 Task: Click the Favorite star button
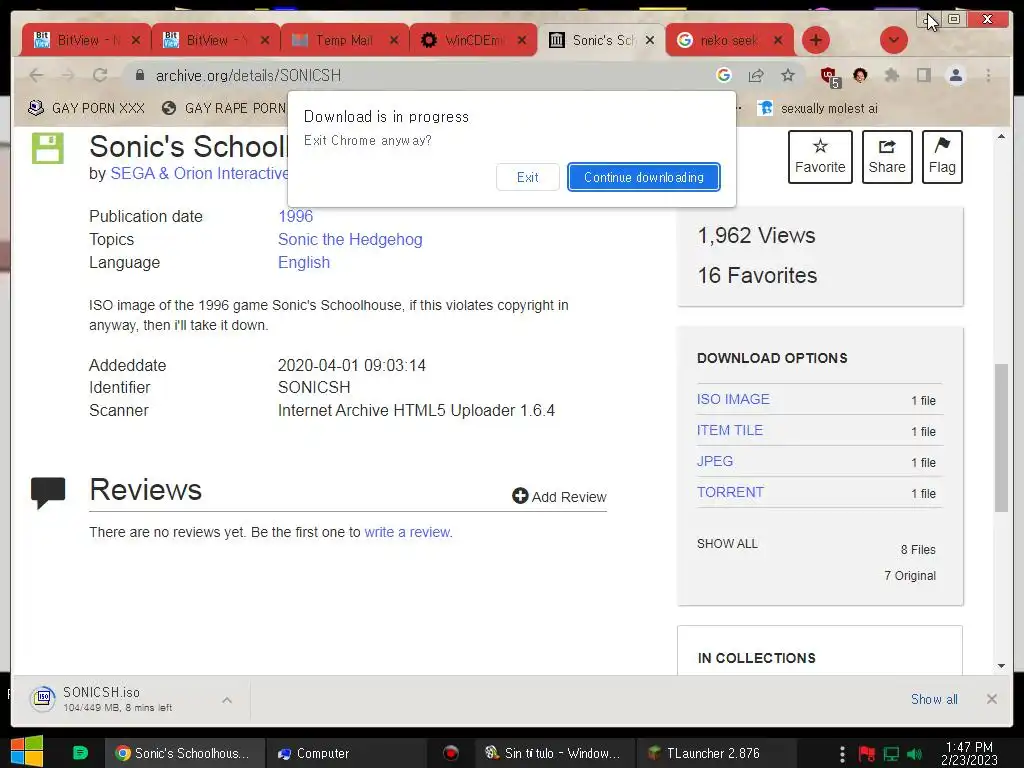(820, 157)
